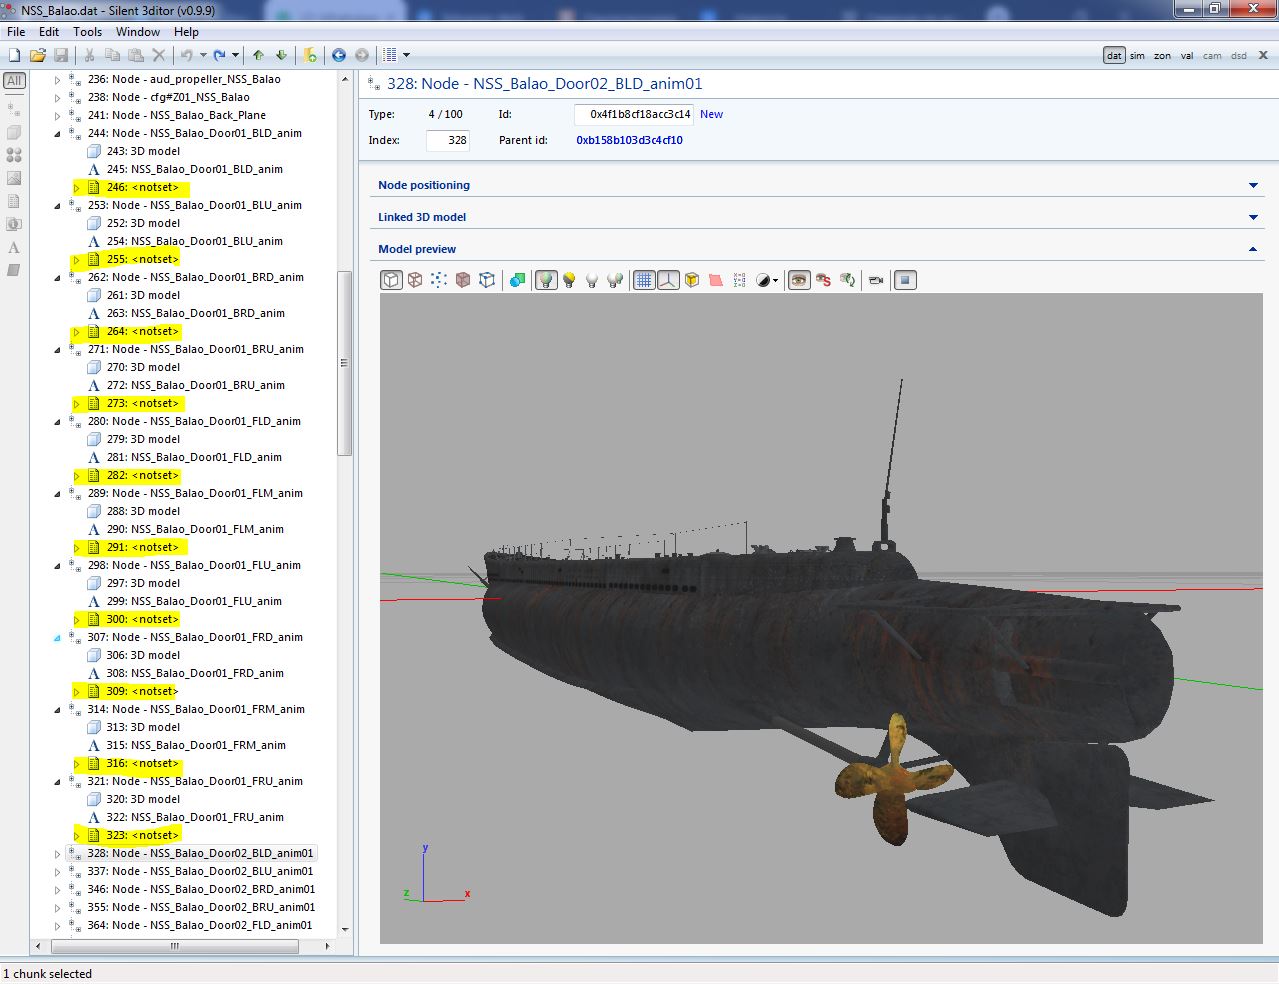Select node 337 NSS_Balao_Door02_BLU_anim01
This screenshot has height=984, width=1279.
[200, 871]
